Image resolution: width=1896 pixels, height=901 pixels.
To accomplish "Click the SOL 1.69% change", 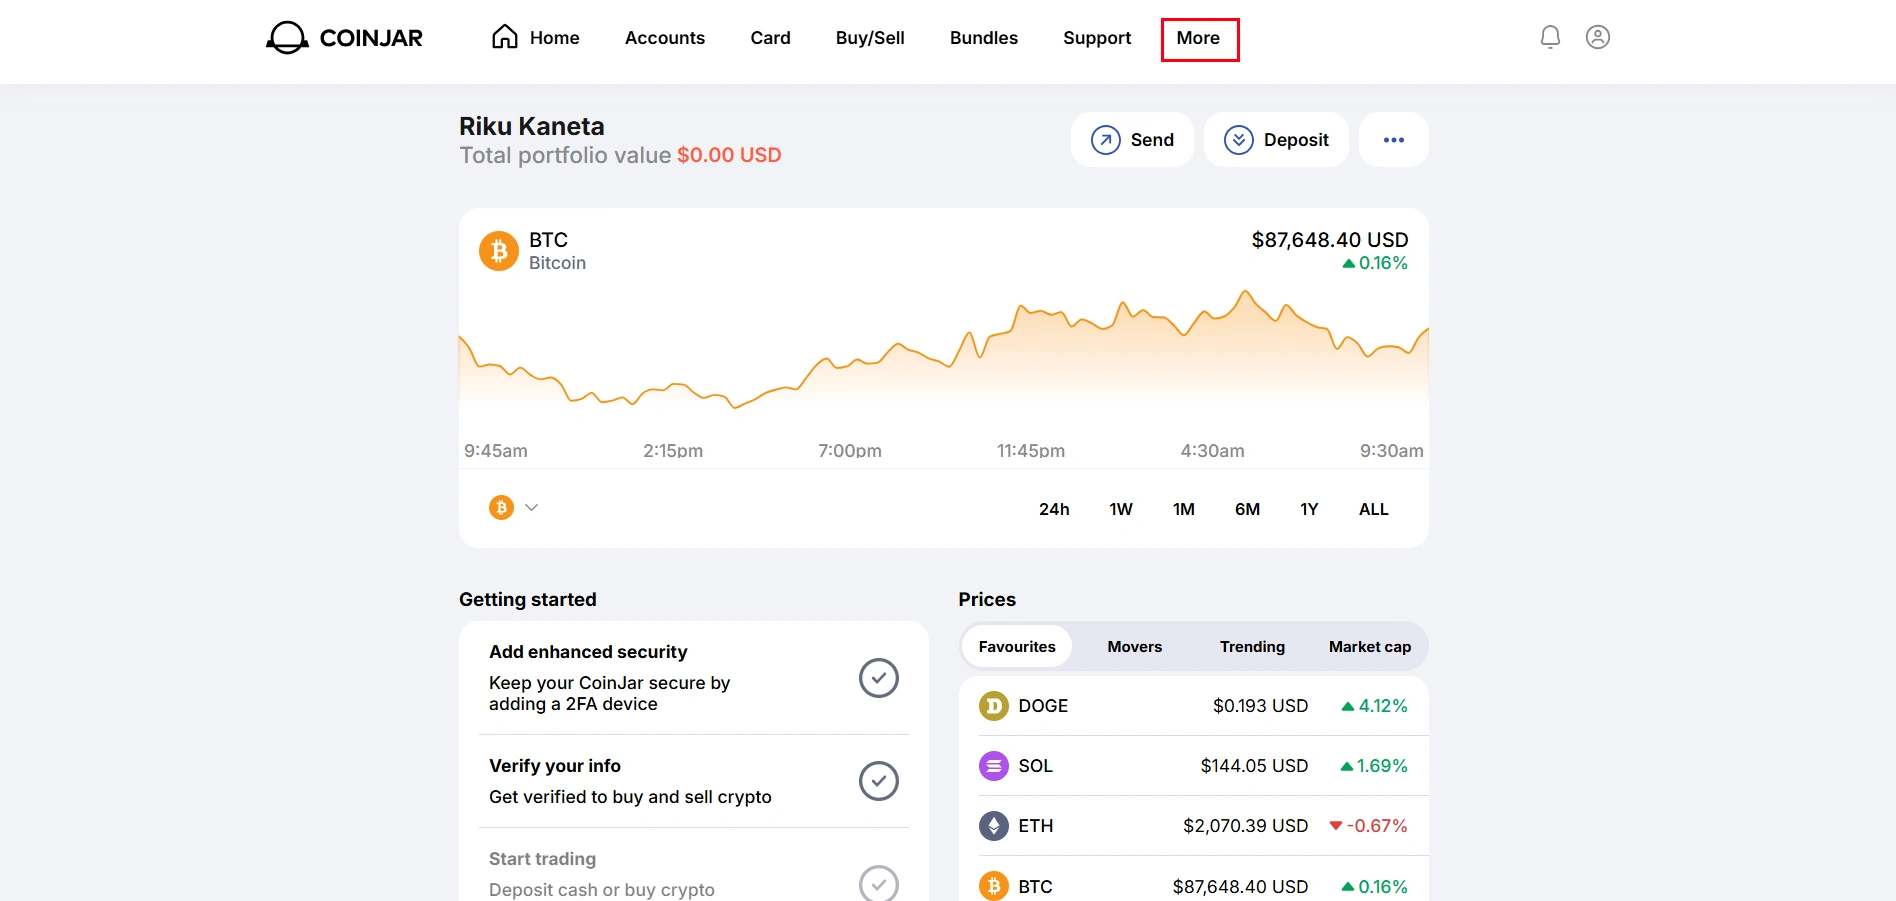I will 1374,766.
